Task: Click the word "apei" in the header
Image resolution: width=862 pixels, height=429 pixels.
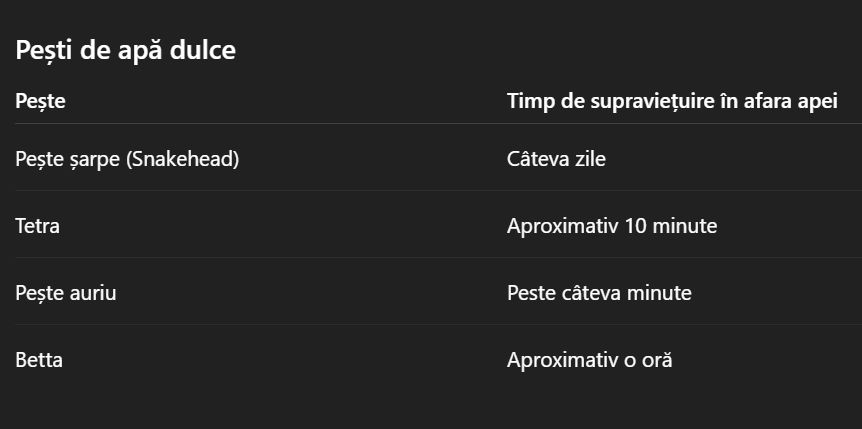Action: (814, 101)
